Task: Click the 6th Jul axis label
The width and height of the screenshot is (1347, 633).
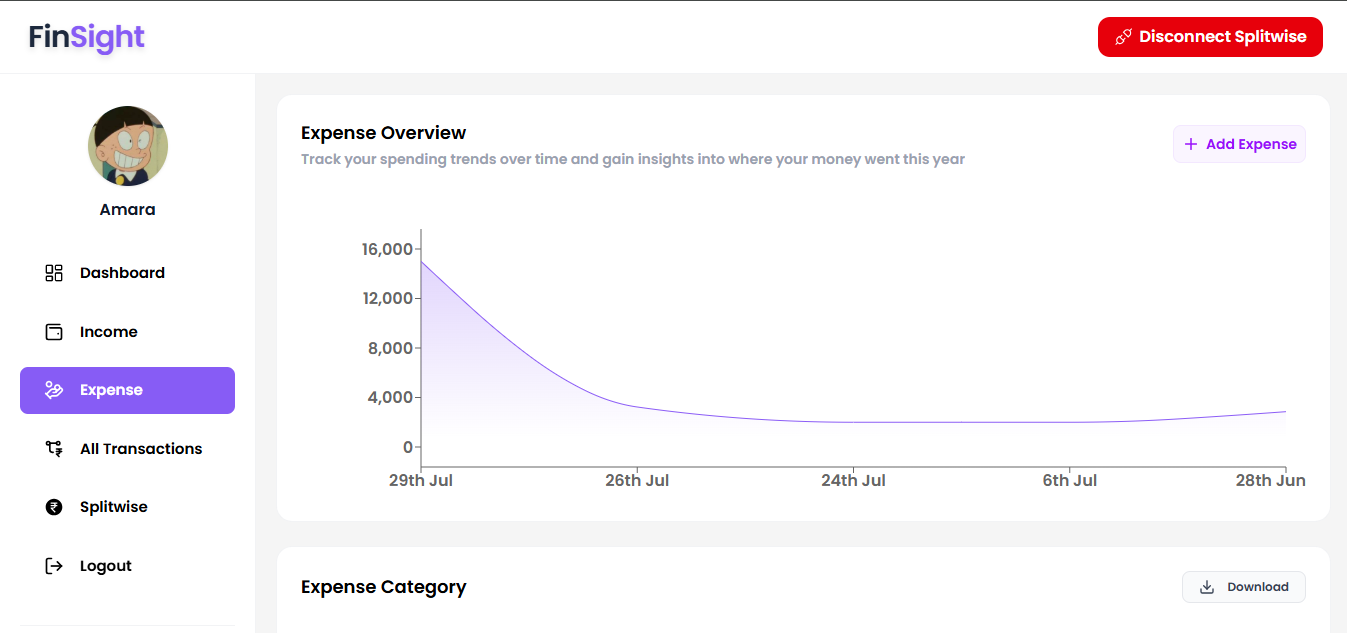Action: [x=1070, y=481]
